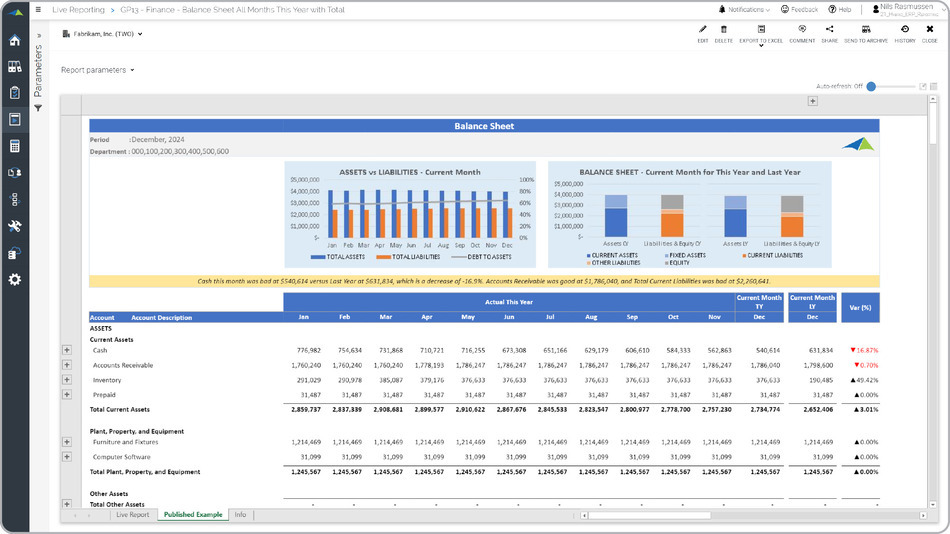The image size is (950, 534).
Task: Click the Send to Archive icon
Action: point(865,30)
